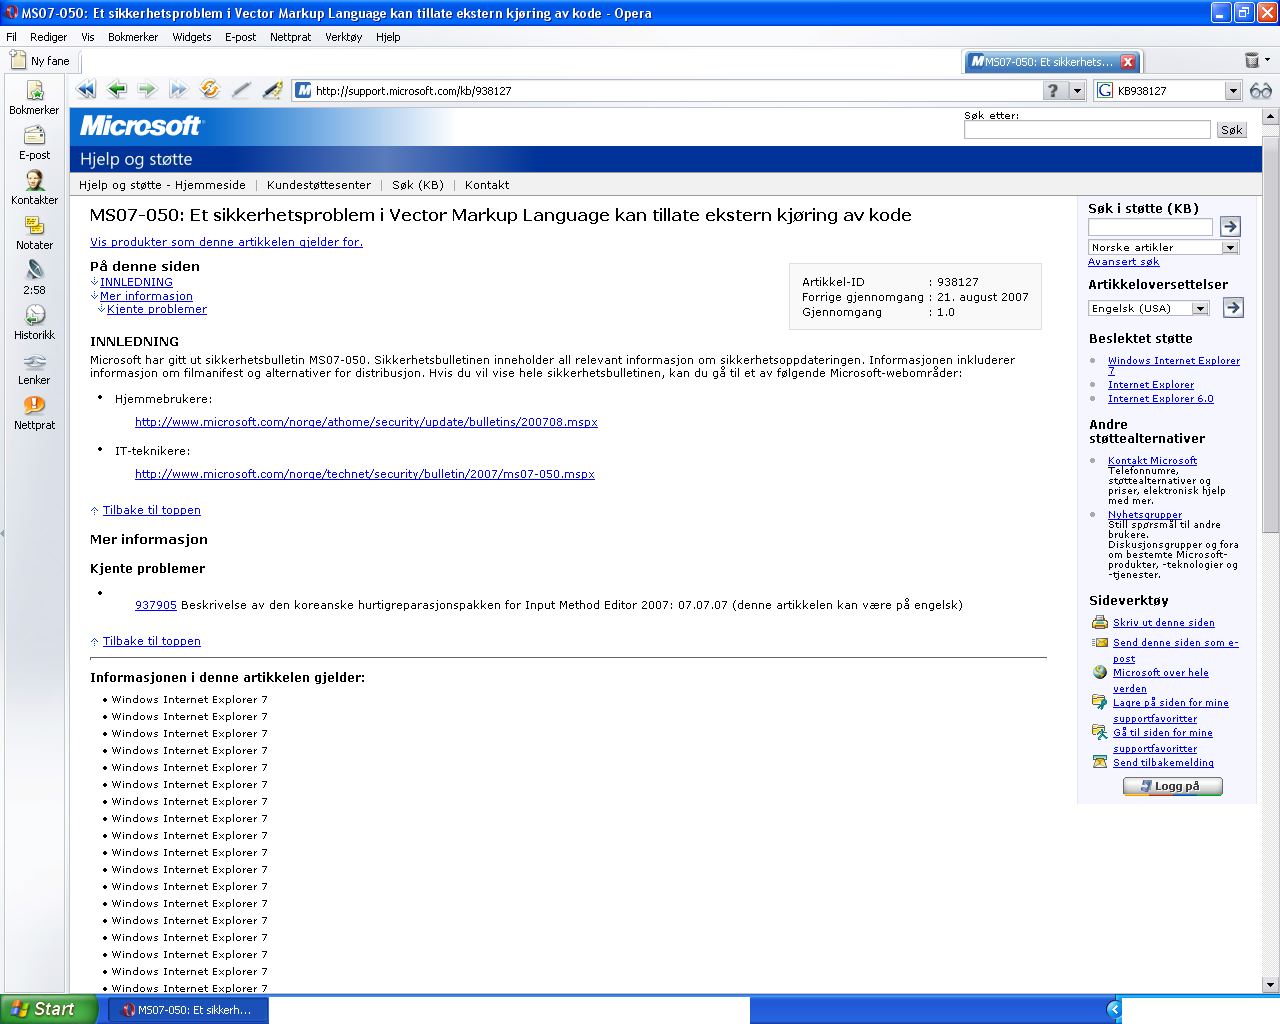Image resolution: width=1280 pixels, height=1024 pixels.
Task: Click the Avansert søk link
Action: click(x=1124, y=262)
